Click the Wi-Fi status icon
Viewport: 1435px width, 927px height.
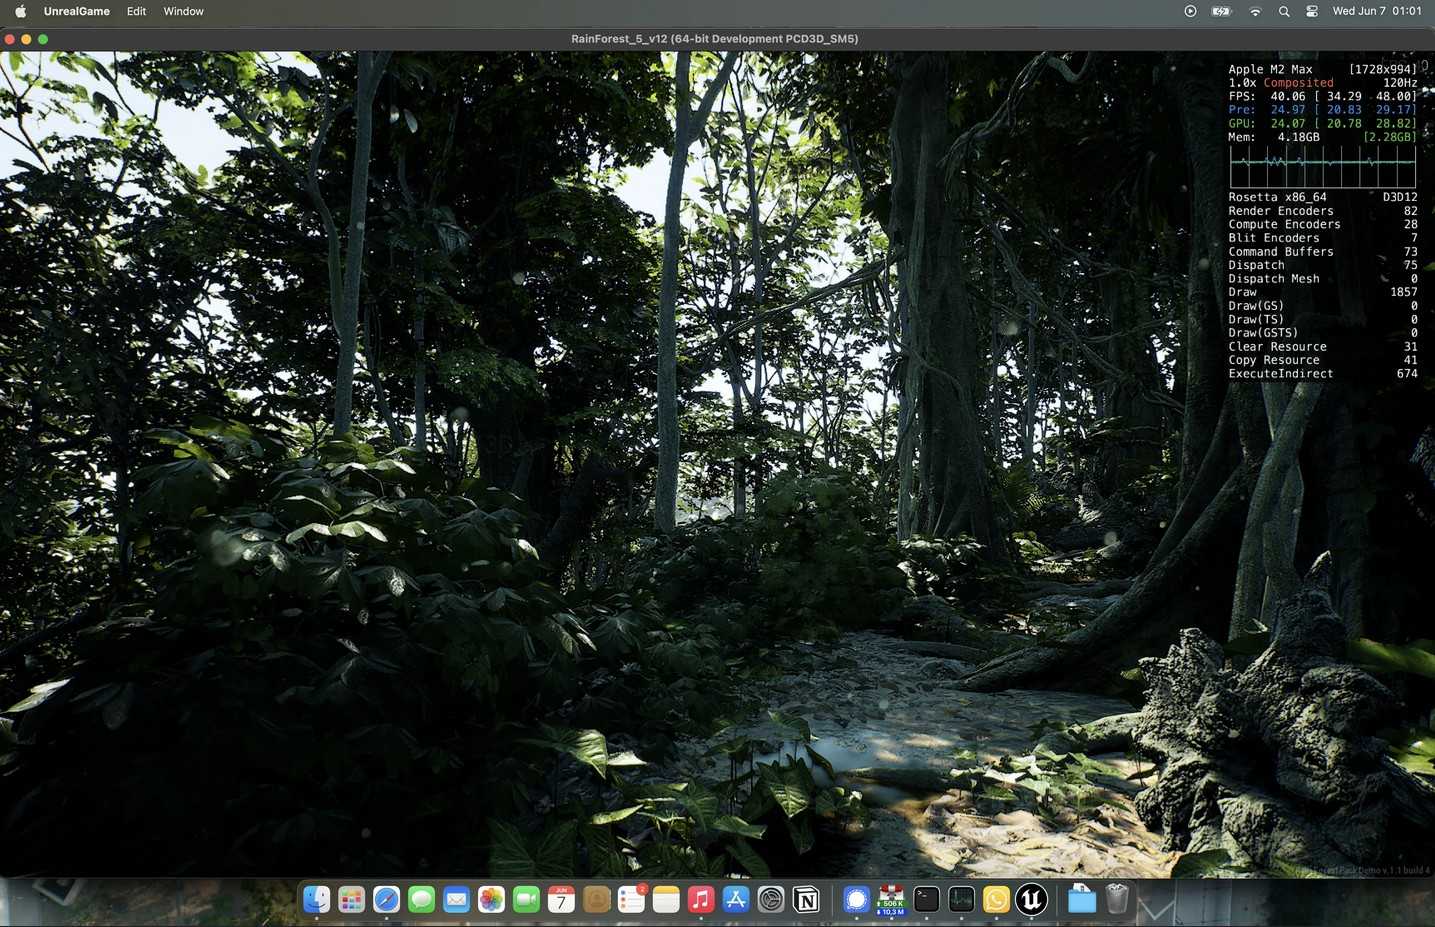click(x=1255, y=11)
